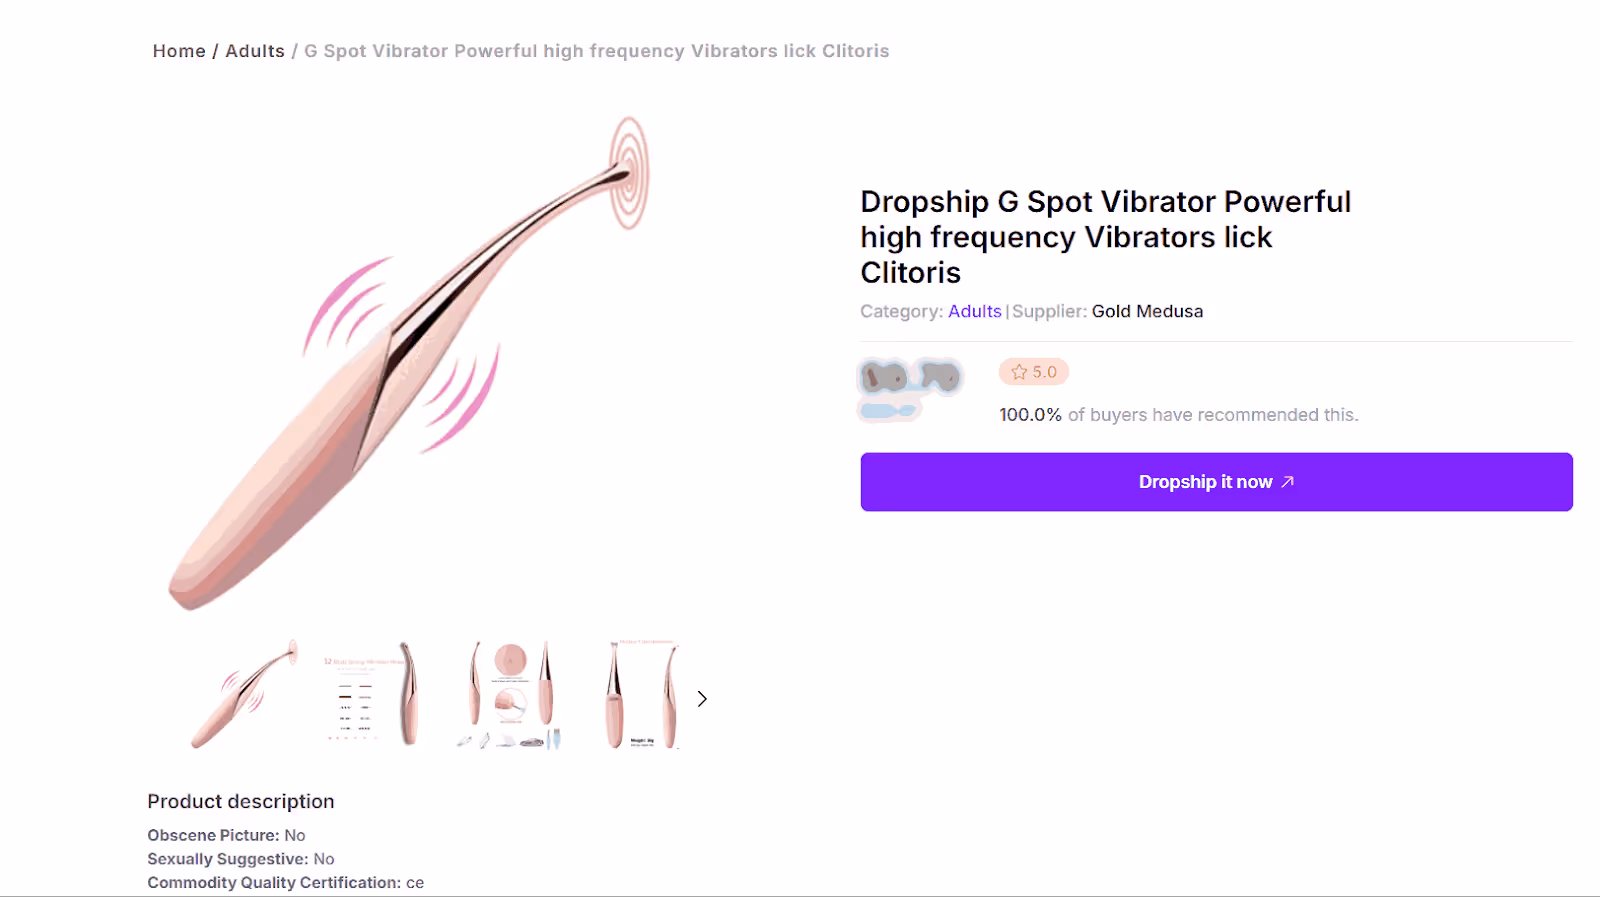Advance the thumbnail carousel with the next chevron
Viewport: 1600px width, 897px height.
702,698
